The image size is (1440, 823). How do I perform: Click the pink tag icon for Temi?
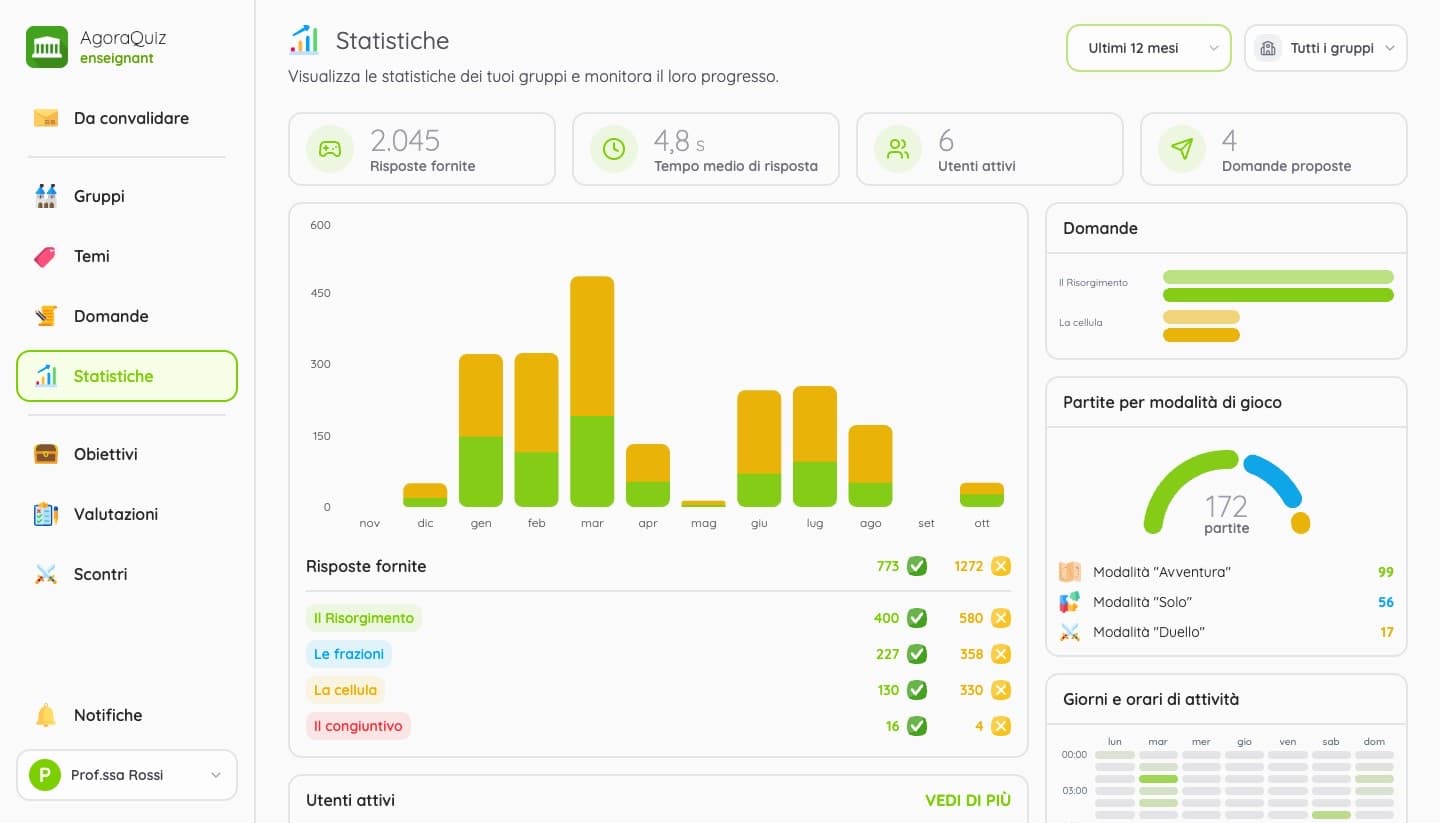click(46, 256)
